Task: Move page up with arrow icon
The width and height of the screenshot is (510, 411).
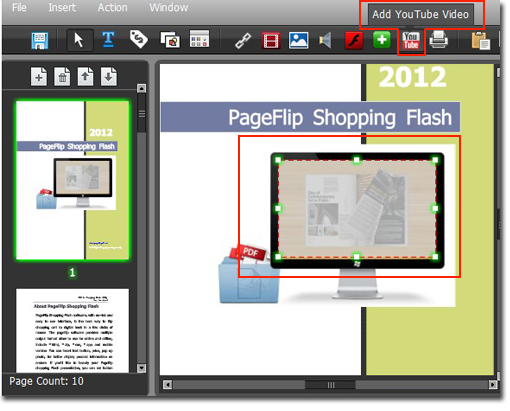Action: 85,77
